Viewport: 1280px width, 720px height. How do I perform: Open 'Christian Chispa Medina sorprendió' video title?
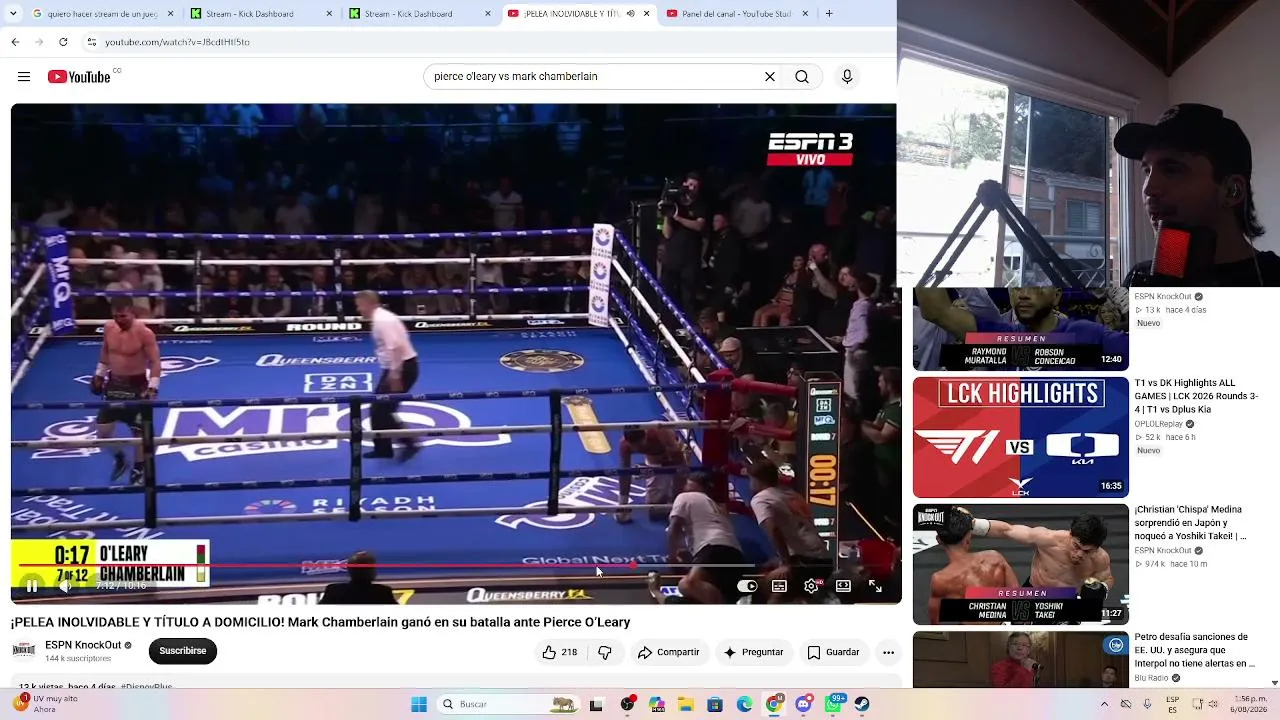[1190, 523]
